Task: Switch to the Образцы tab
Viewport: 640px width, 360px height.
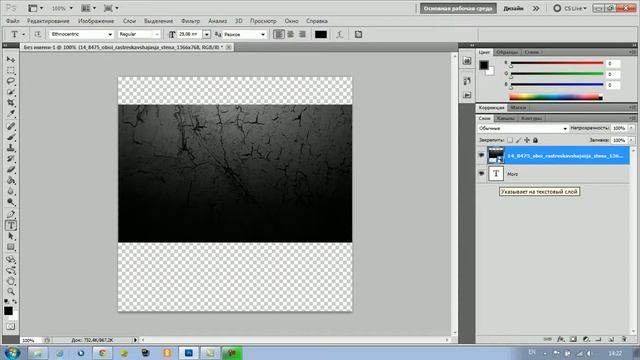Action: pos(507,52)
